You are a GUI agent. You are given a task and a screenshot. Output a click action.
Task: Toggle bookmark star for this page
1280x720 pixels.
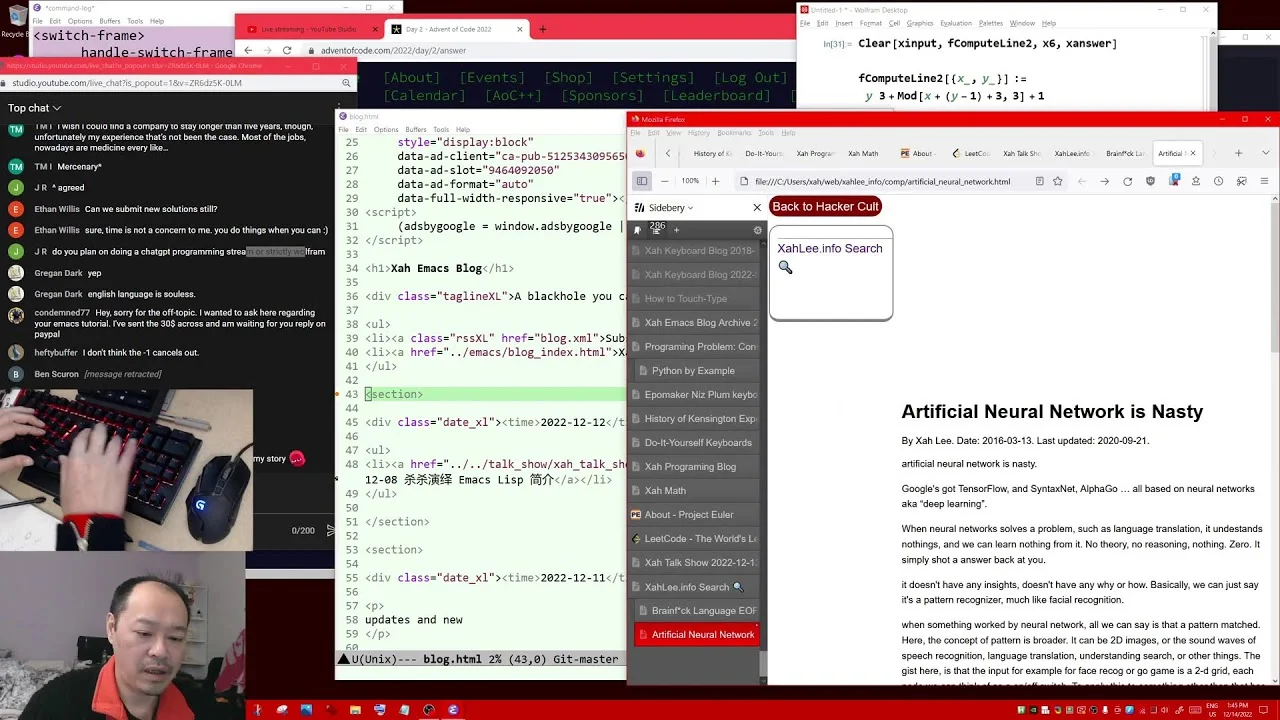1057,181
